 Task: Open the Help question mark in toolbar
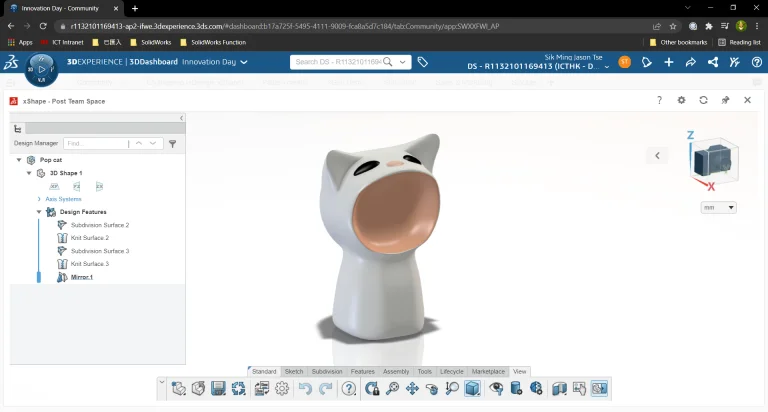tap(349, 388)
